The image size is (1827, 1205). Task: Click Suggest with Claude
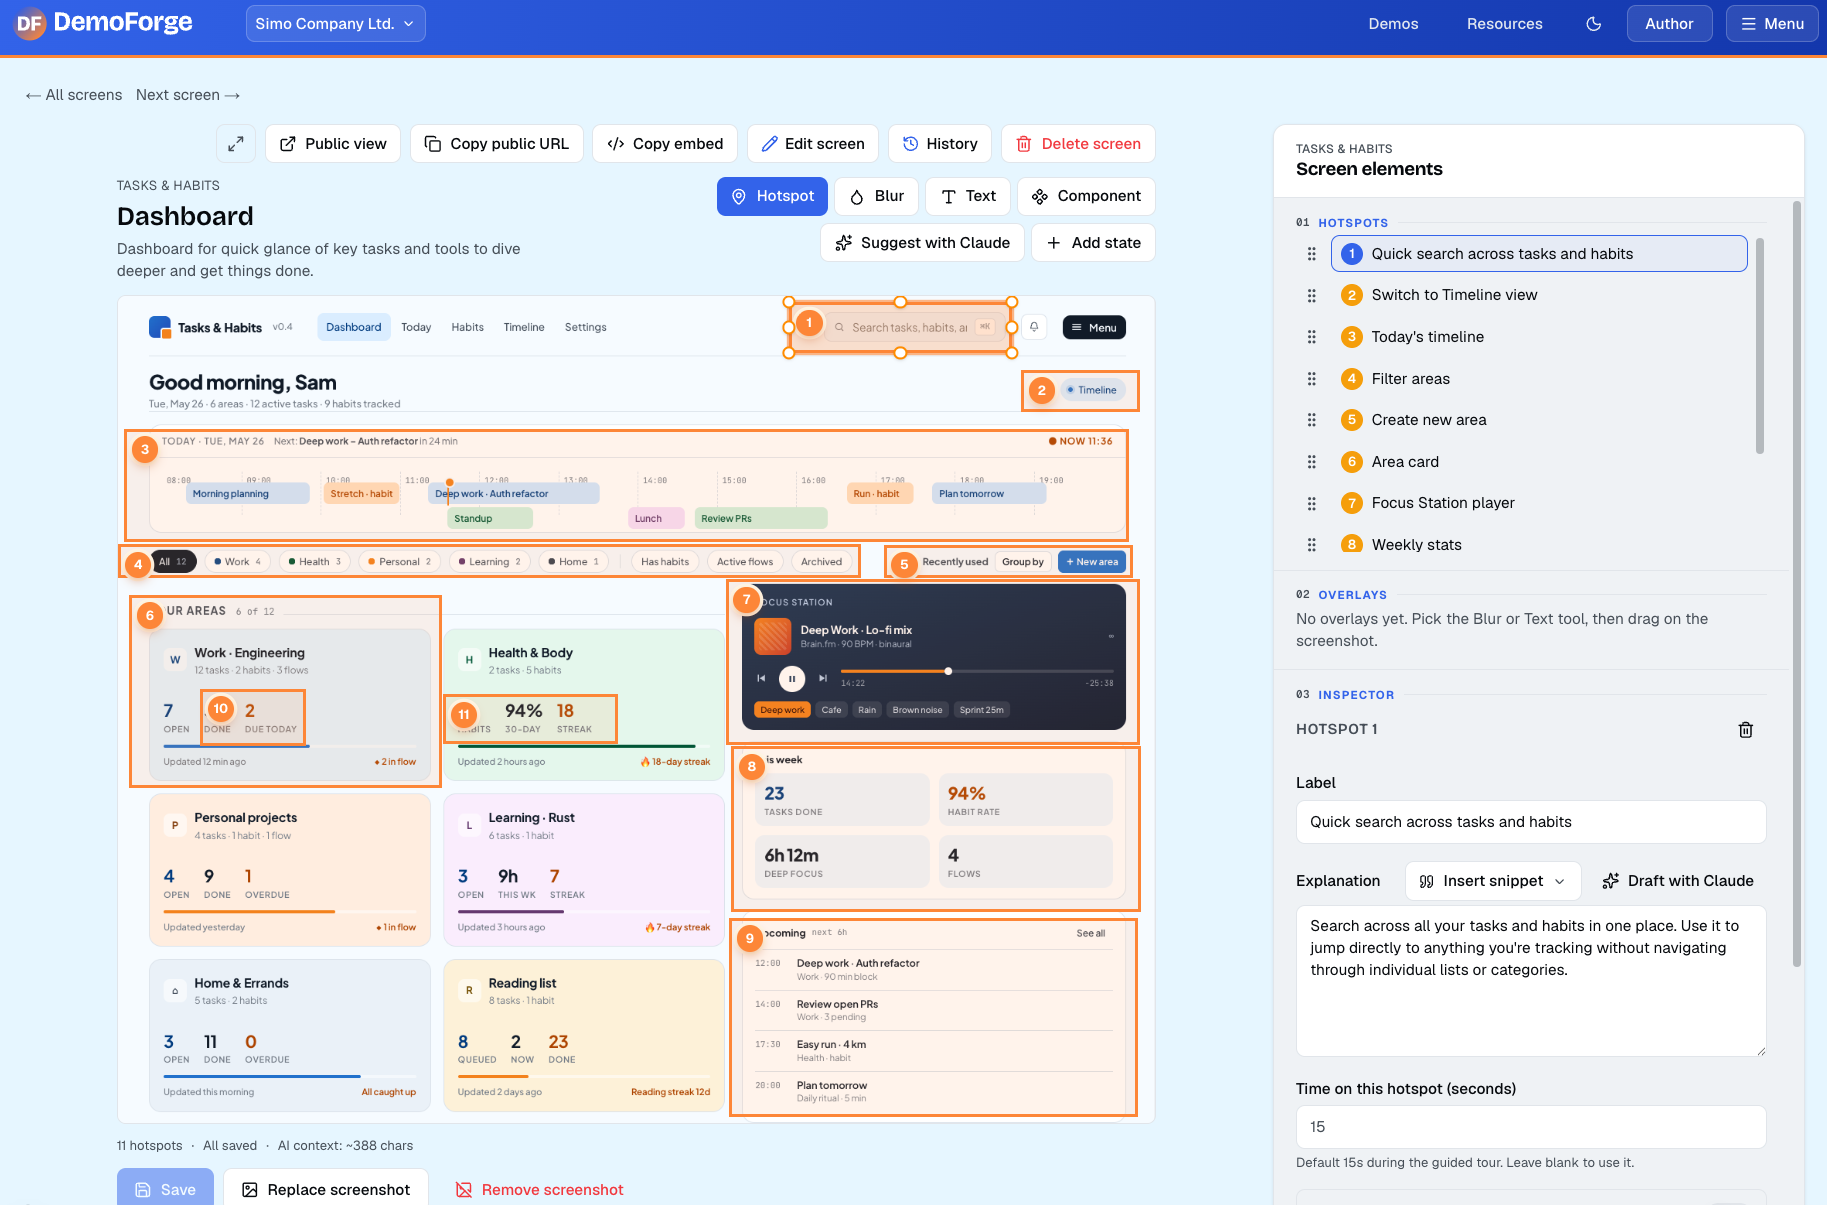click(922, 243)
